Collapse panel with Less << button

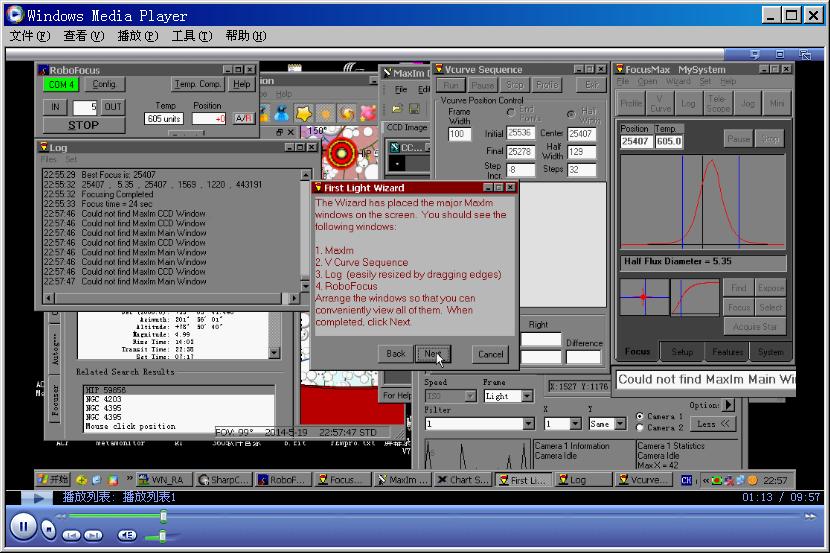point(713,424)
